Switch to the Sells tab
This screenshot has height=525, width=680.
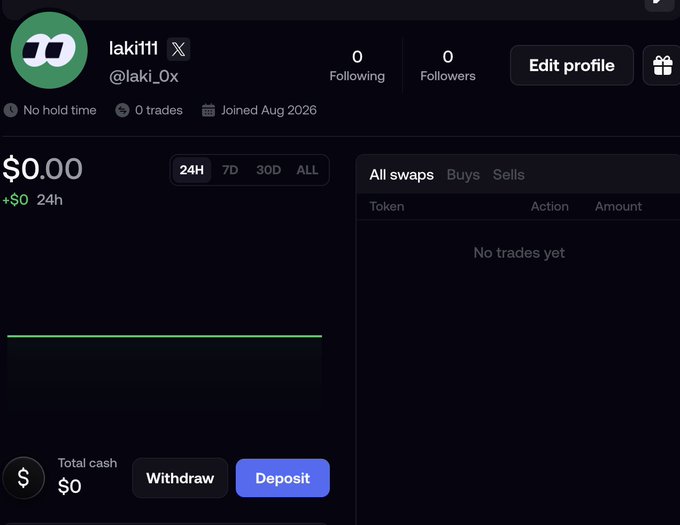pyautogui.click(x=509, y=175)
